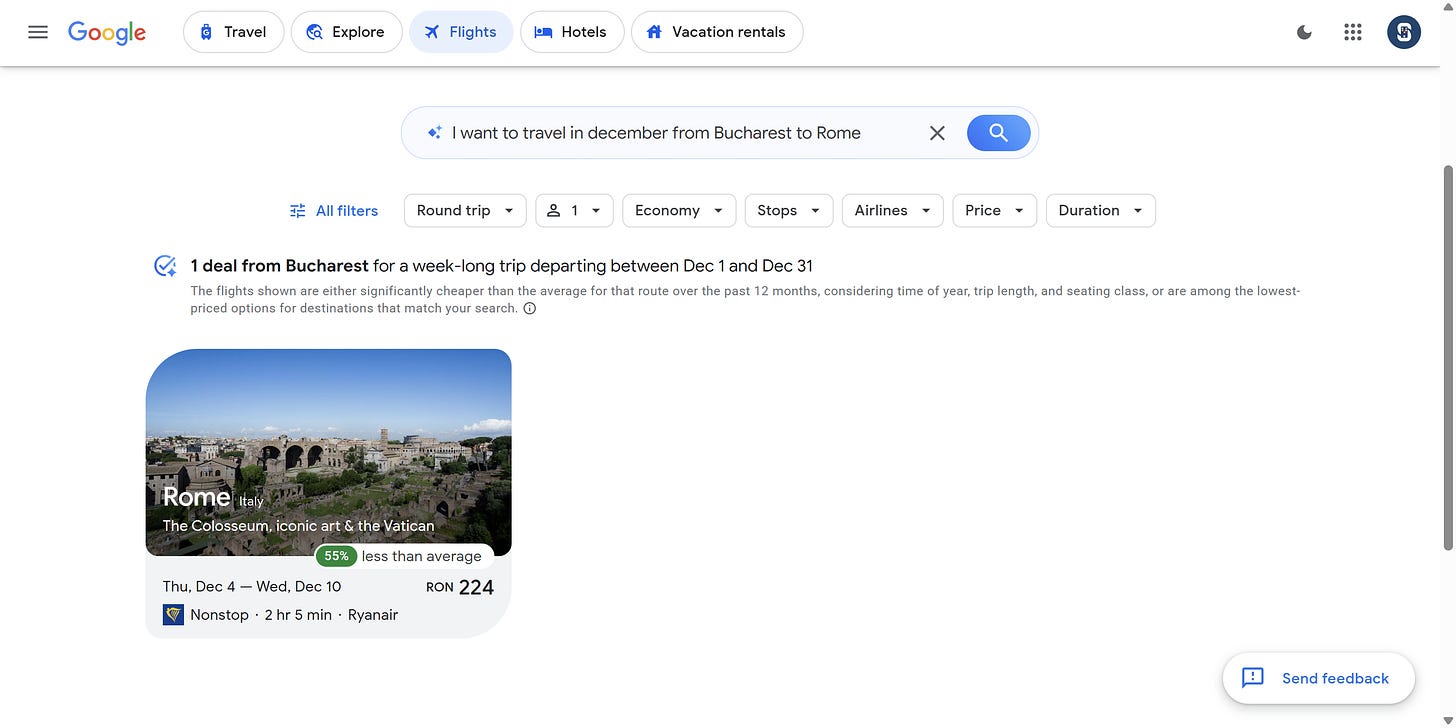Expand the Round trip dropdown

[x=465, y=211]
